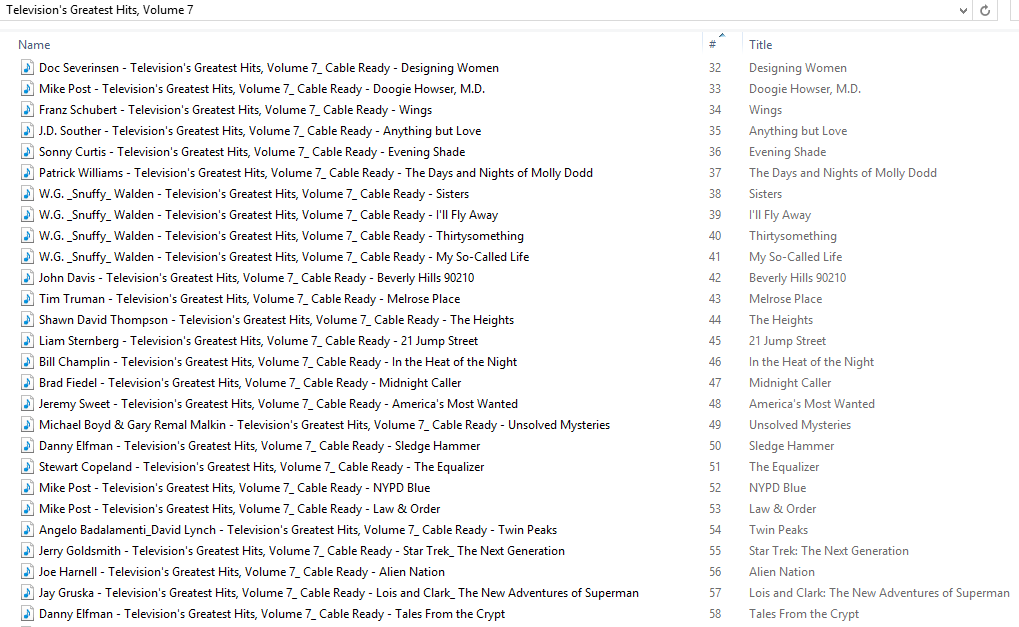Select the music icon for Melrose Place
The image size is (1019, 627).
27,299
